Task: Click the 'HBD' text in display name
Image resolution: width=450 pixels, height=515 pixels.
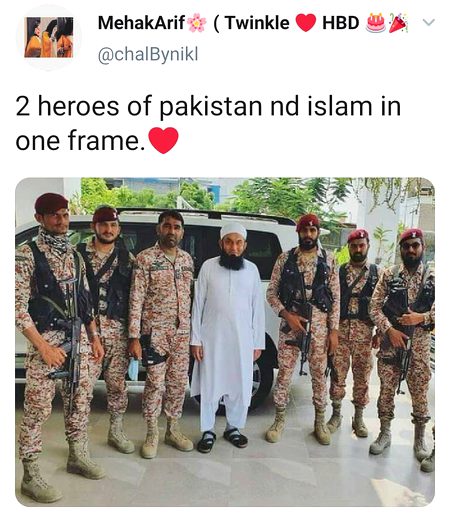Action: (x=340, y=23)
